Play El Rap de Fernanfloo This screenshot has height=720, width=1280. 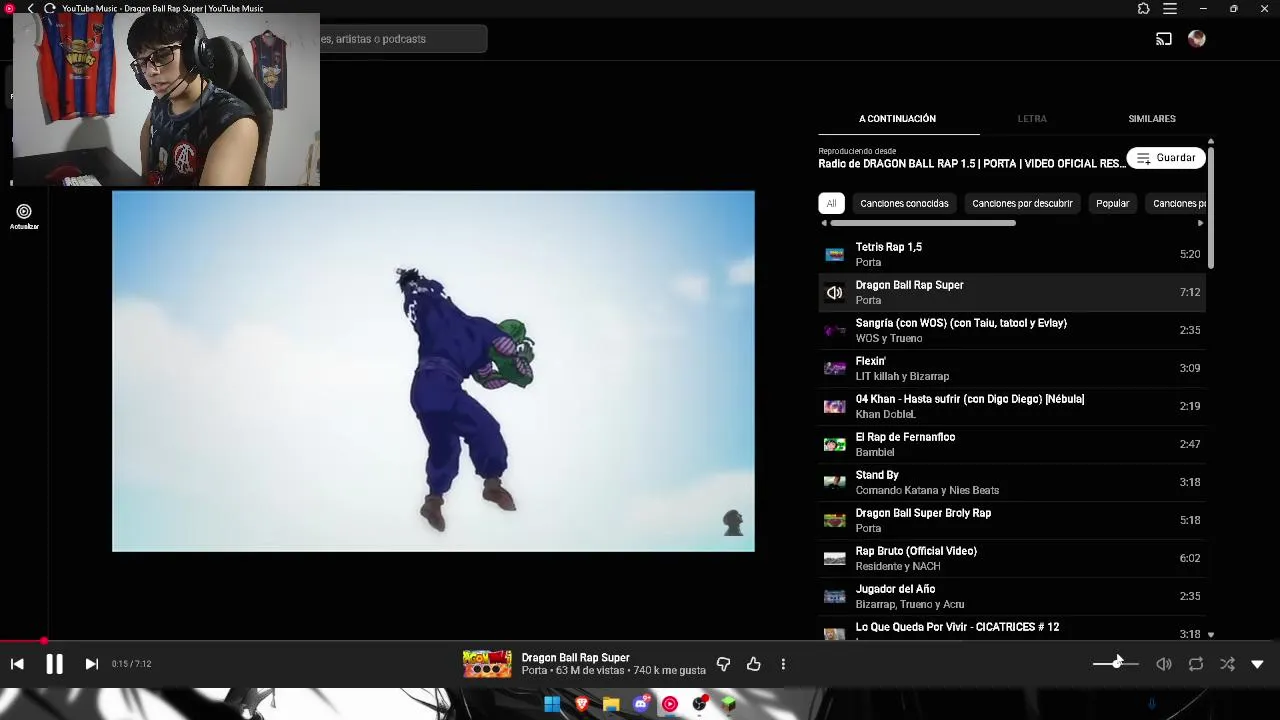[x=1012, y=444]
